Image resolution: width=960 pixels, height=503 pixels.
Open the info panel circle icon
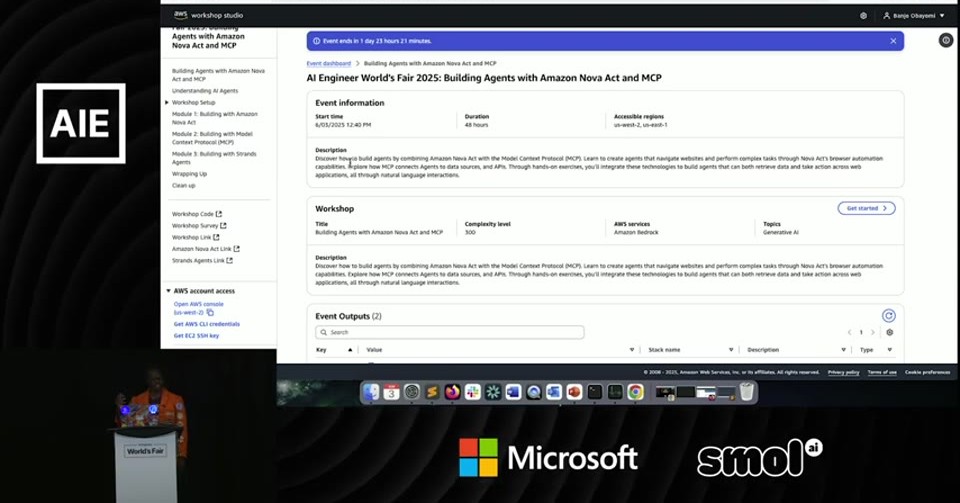pos(946,40)
